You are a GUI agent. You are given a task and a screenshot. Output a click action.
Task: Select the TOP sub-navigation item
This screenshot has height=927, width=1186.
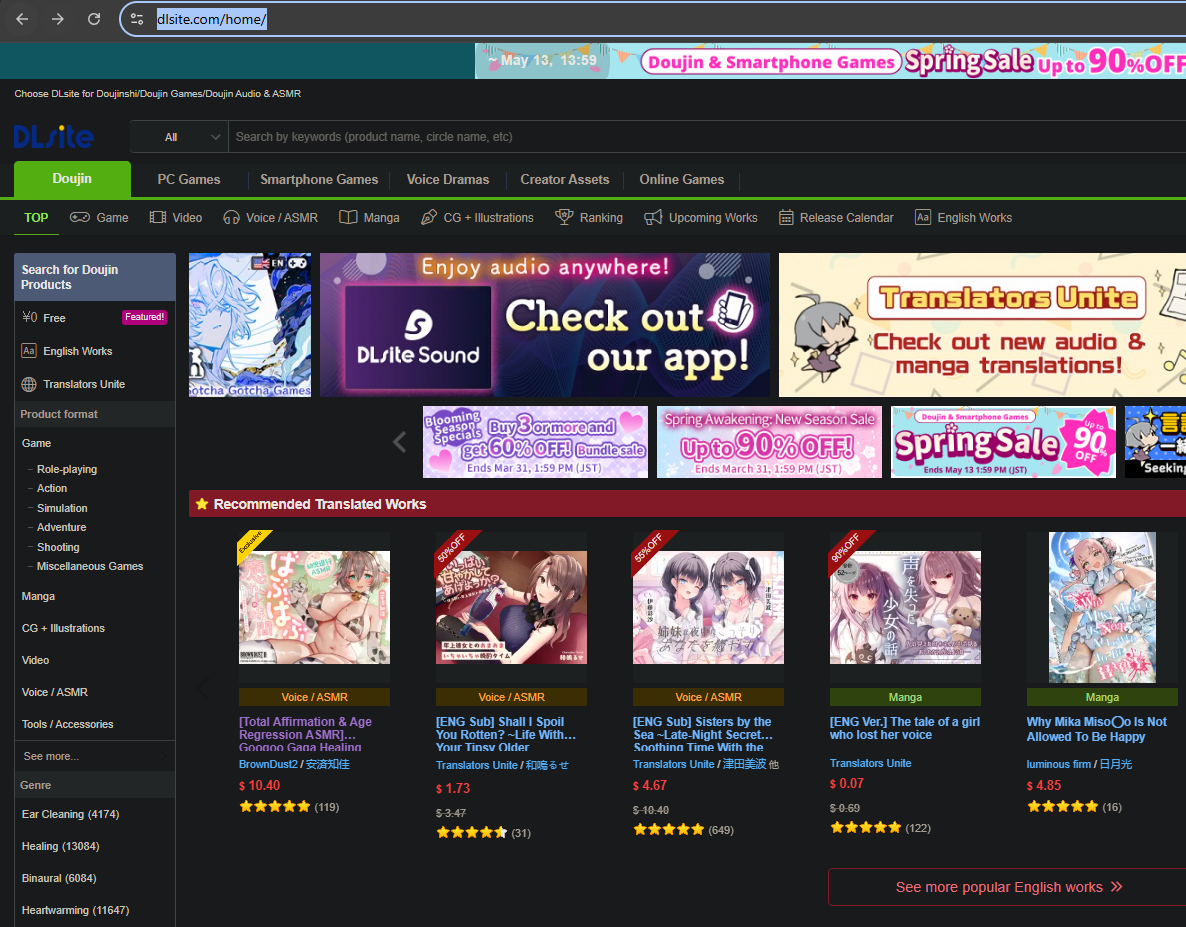click(x=36, y=218)
